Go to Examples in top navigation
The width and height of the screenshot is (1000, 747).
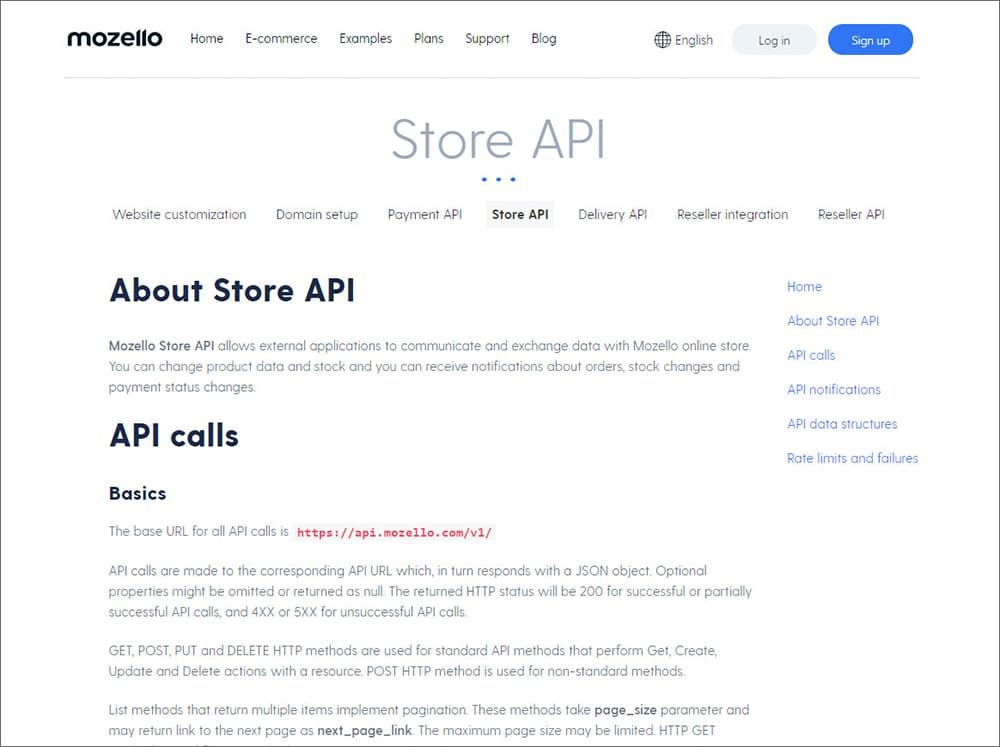365,38
